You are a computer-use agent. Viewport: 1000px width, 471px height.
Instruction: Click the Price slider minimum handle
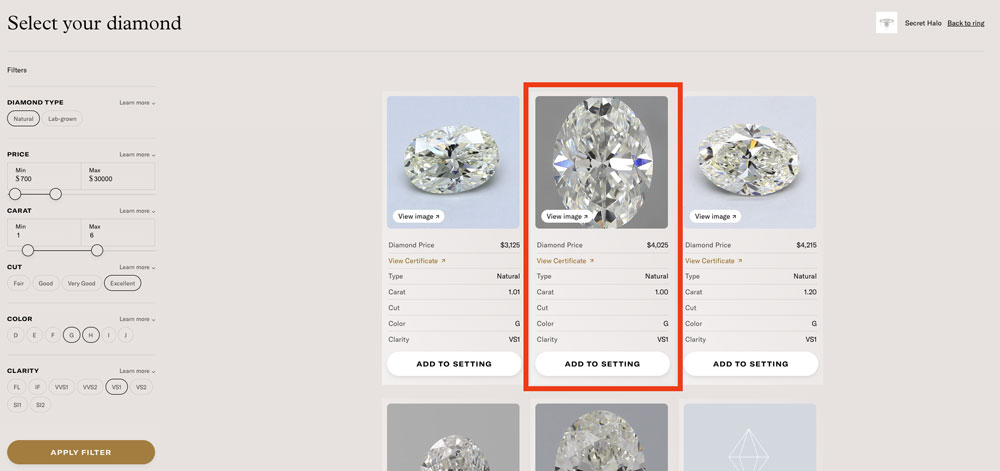coord(15,194)
